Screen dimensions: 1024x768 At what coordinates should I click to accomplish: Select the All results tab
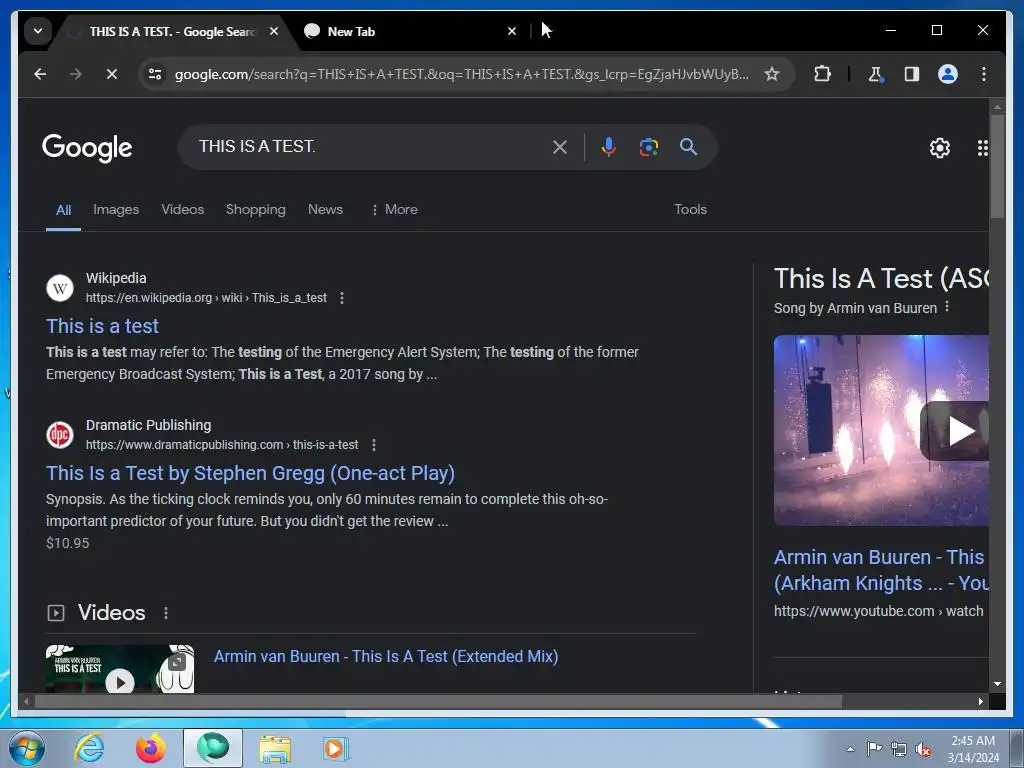[x=63, y=210]
